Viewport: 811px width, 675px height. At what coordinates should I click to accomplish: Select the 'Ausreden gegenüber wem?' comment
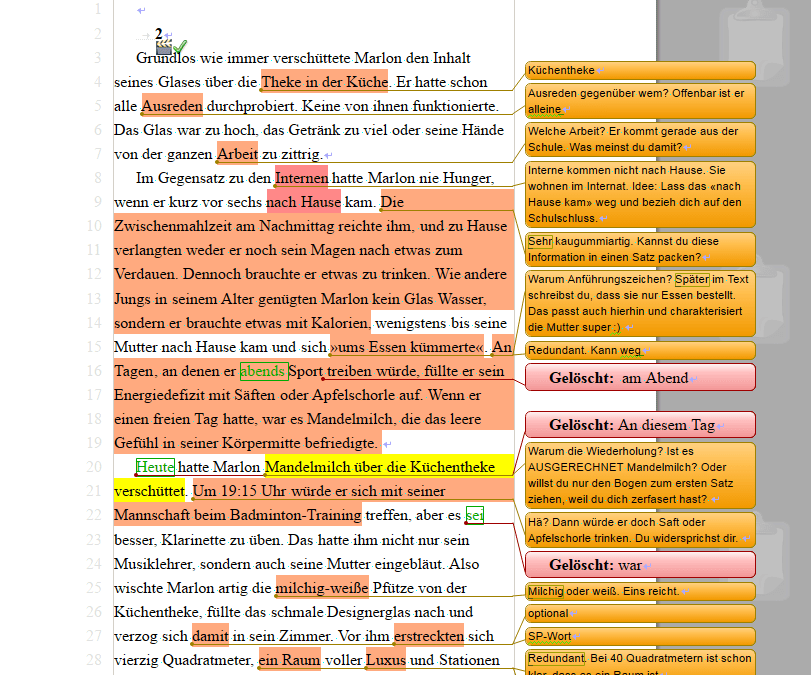pyautogui.click(x=640, y=100)
